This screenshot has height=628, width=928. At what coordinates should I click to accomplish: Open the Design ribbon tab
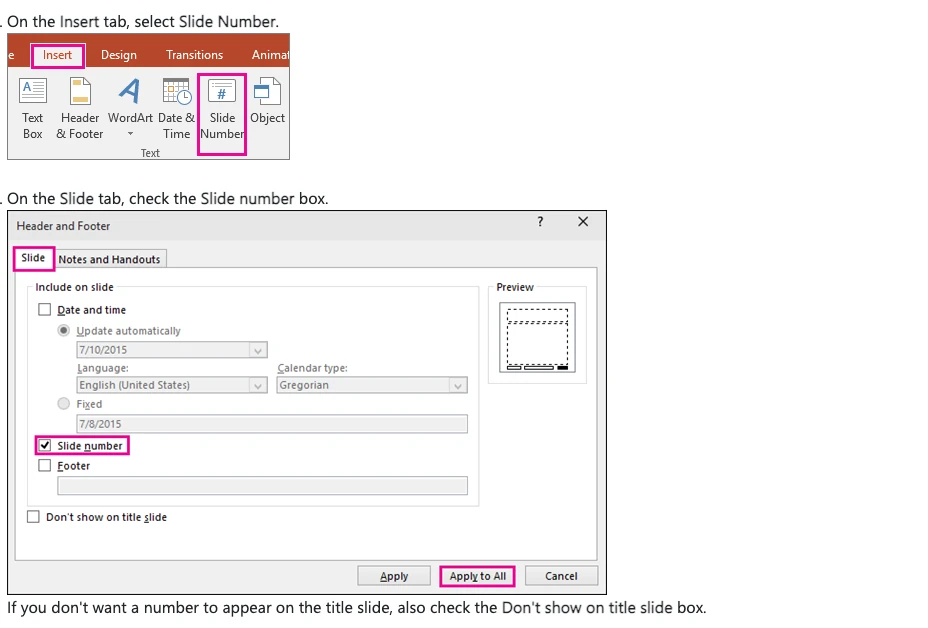118,55
